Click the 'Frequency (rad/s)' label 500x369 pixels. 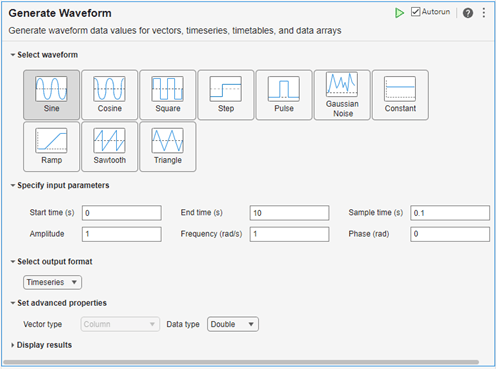coord(211,234)
